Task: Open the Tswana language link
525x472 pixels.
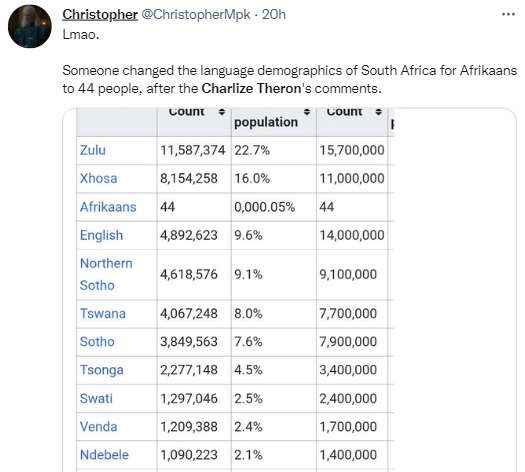Action: point(103,314)
